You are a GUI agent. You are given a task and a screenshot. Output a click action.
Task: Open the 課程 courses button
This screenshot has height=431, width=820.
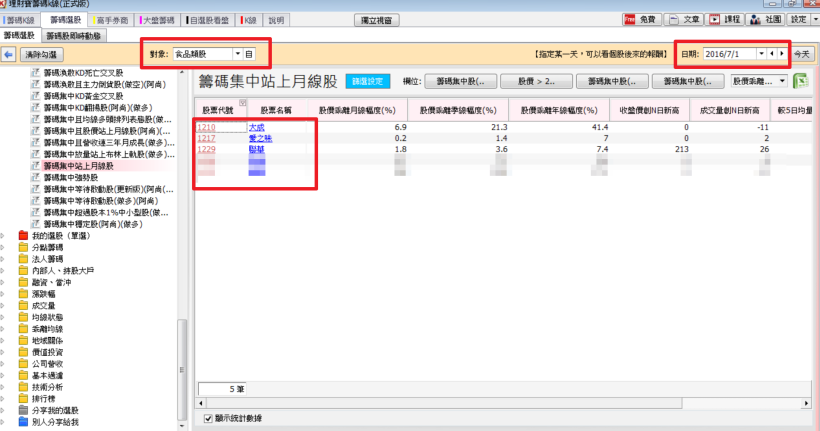tap(725, 20)
